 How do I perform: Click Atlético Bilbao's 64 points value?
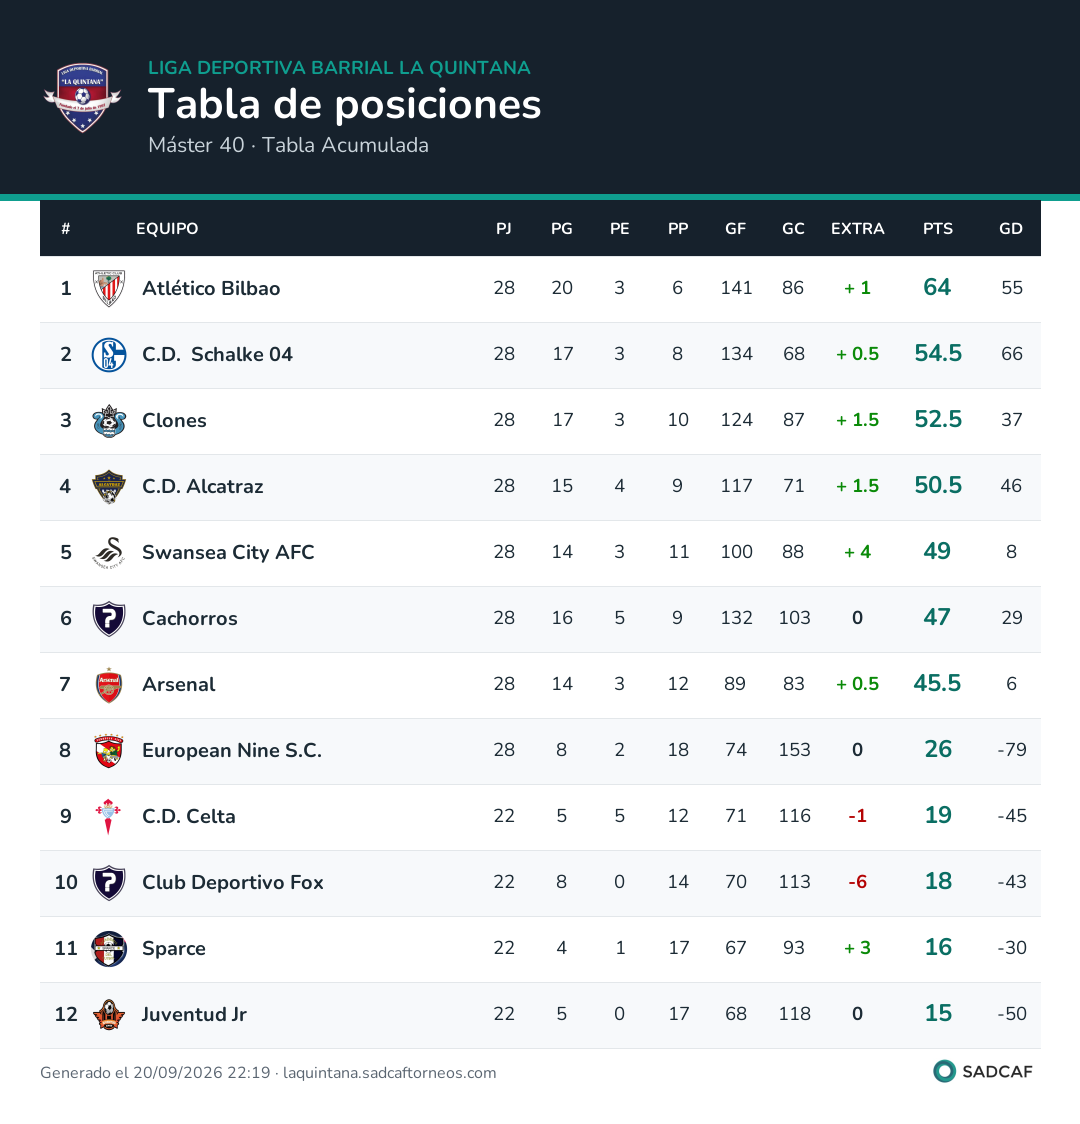pyautogui.click(x=937, y=287)
